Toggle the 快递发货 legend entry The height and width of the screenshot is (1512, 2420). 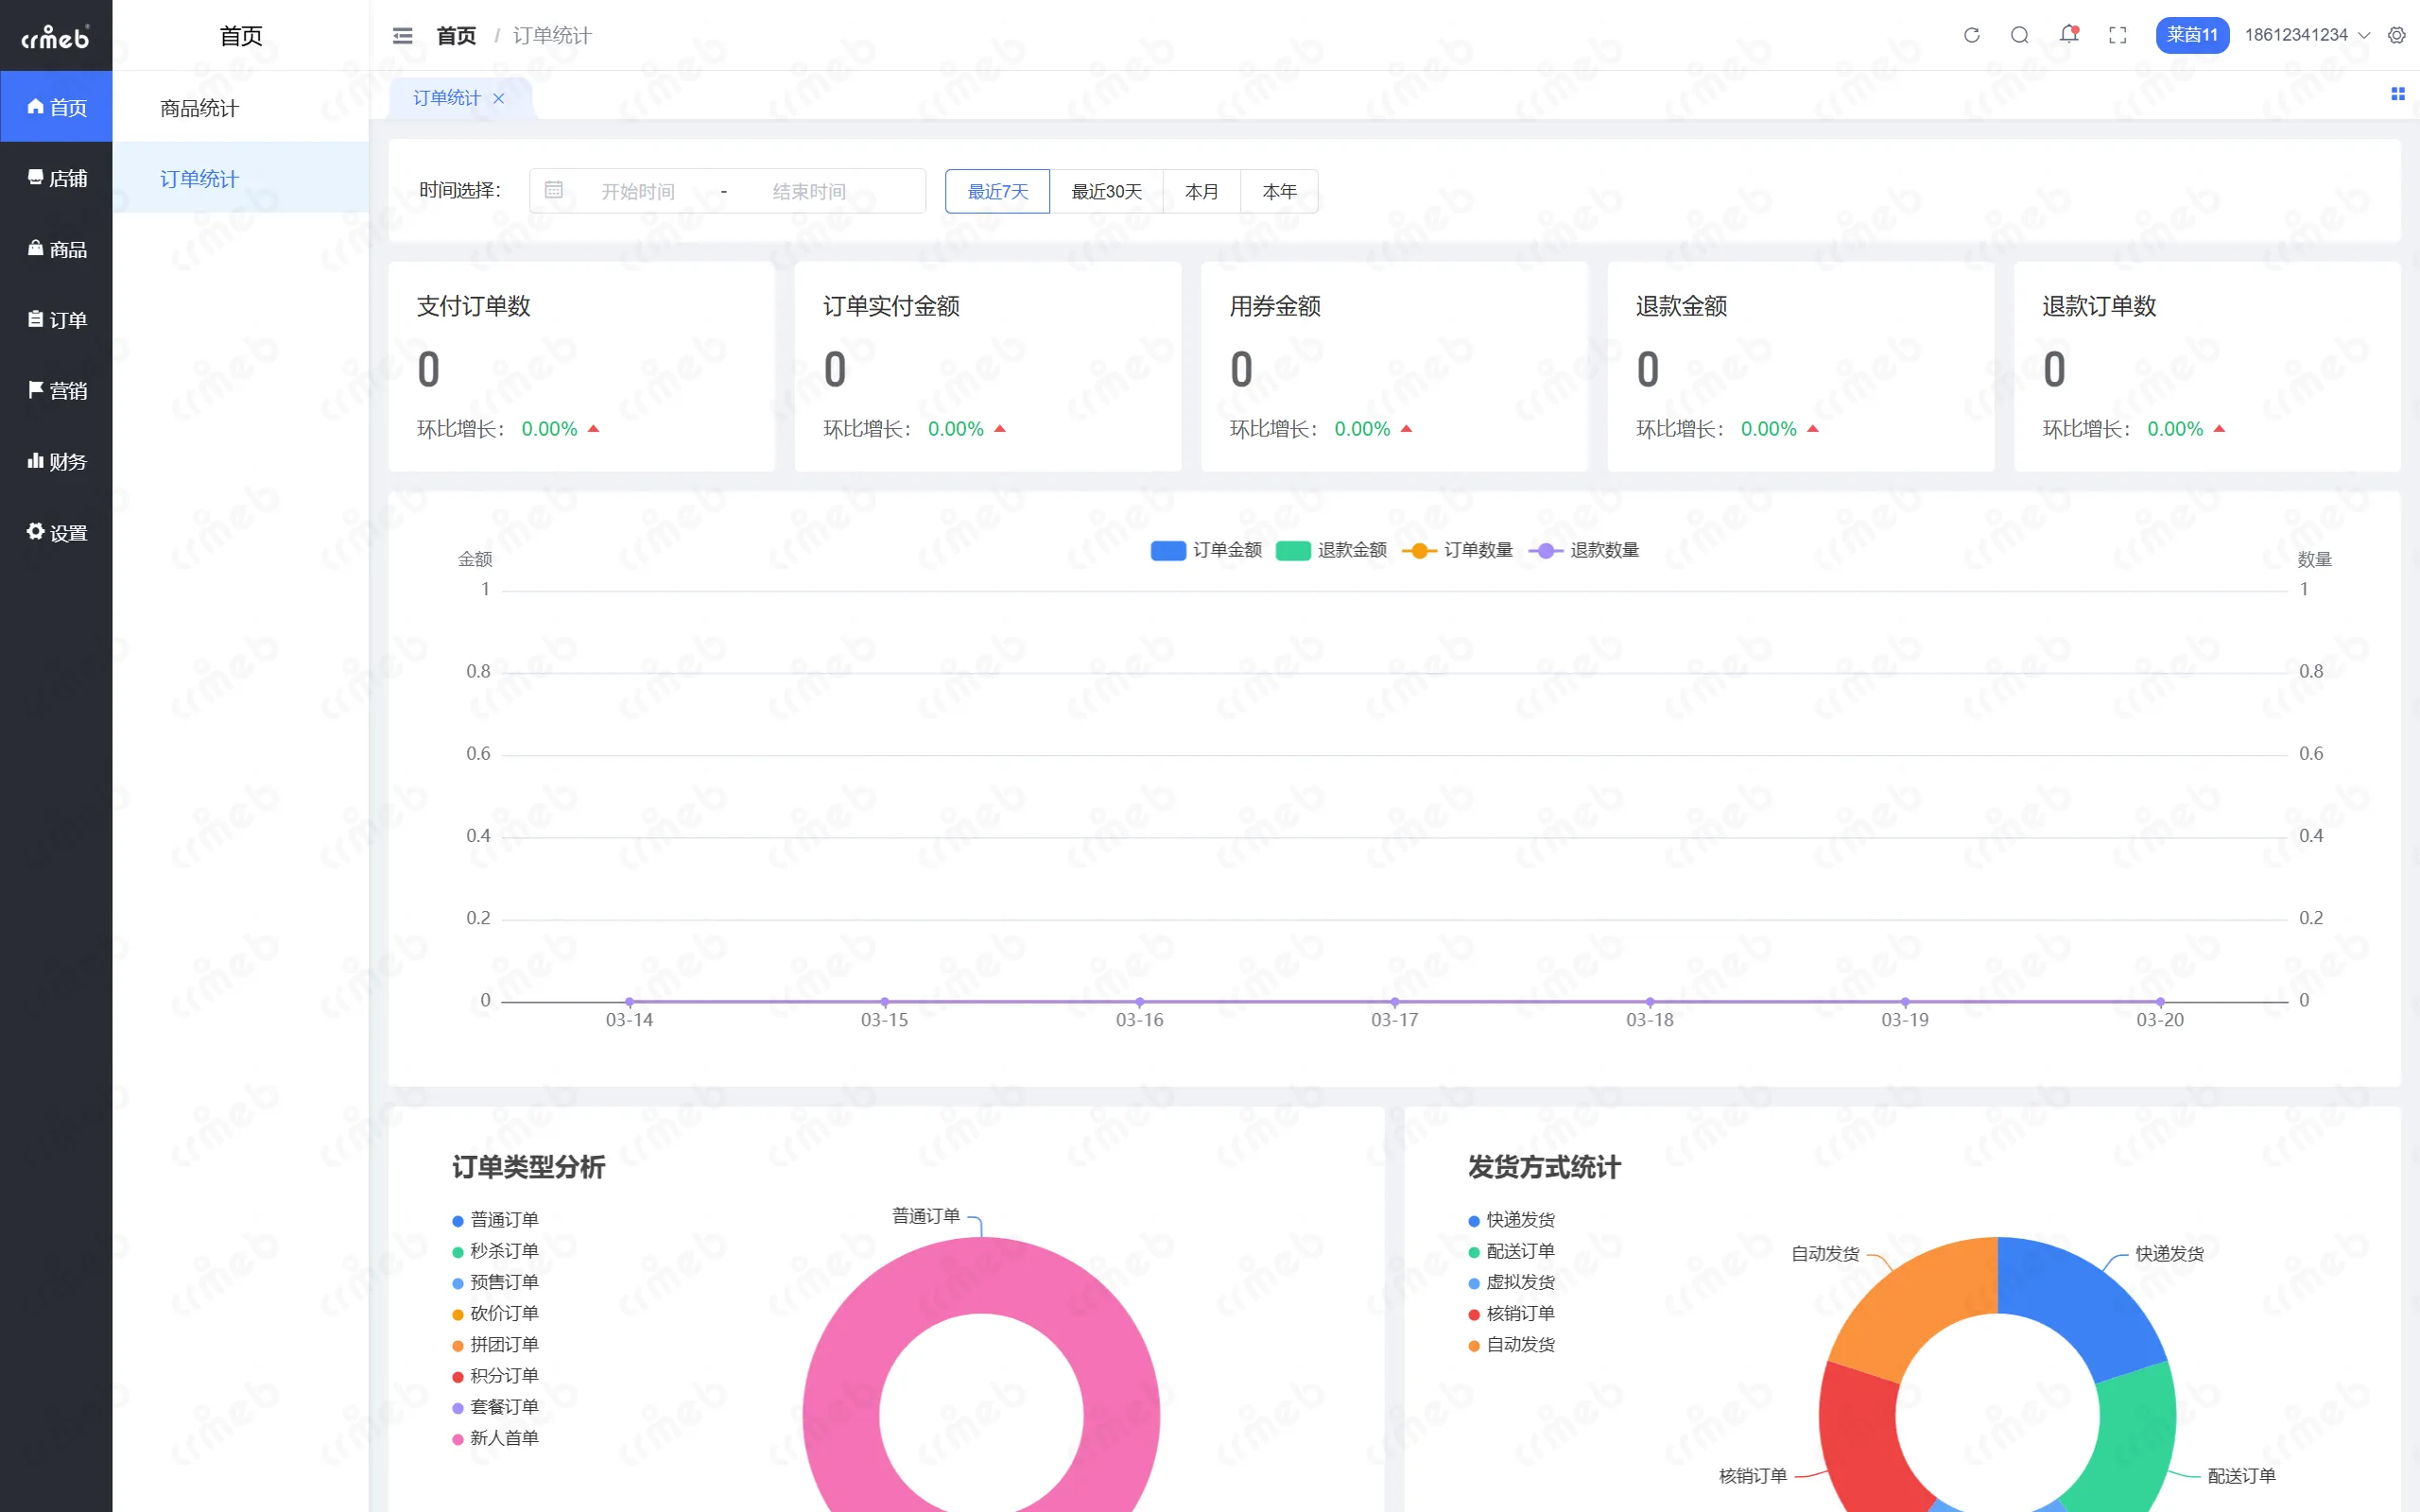pyautogui.click(x=1511, y=1220)
